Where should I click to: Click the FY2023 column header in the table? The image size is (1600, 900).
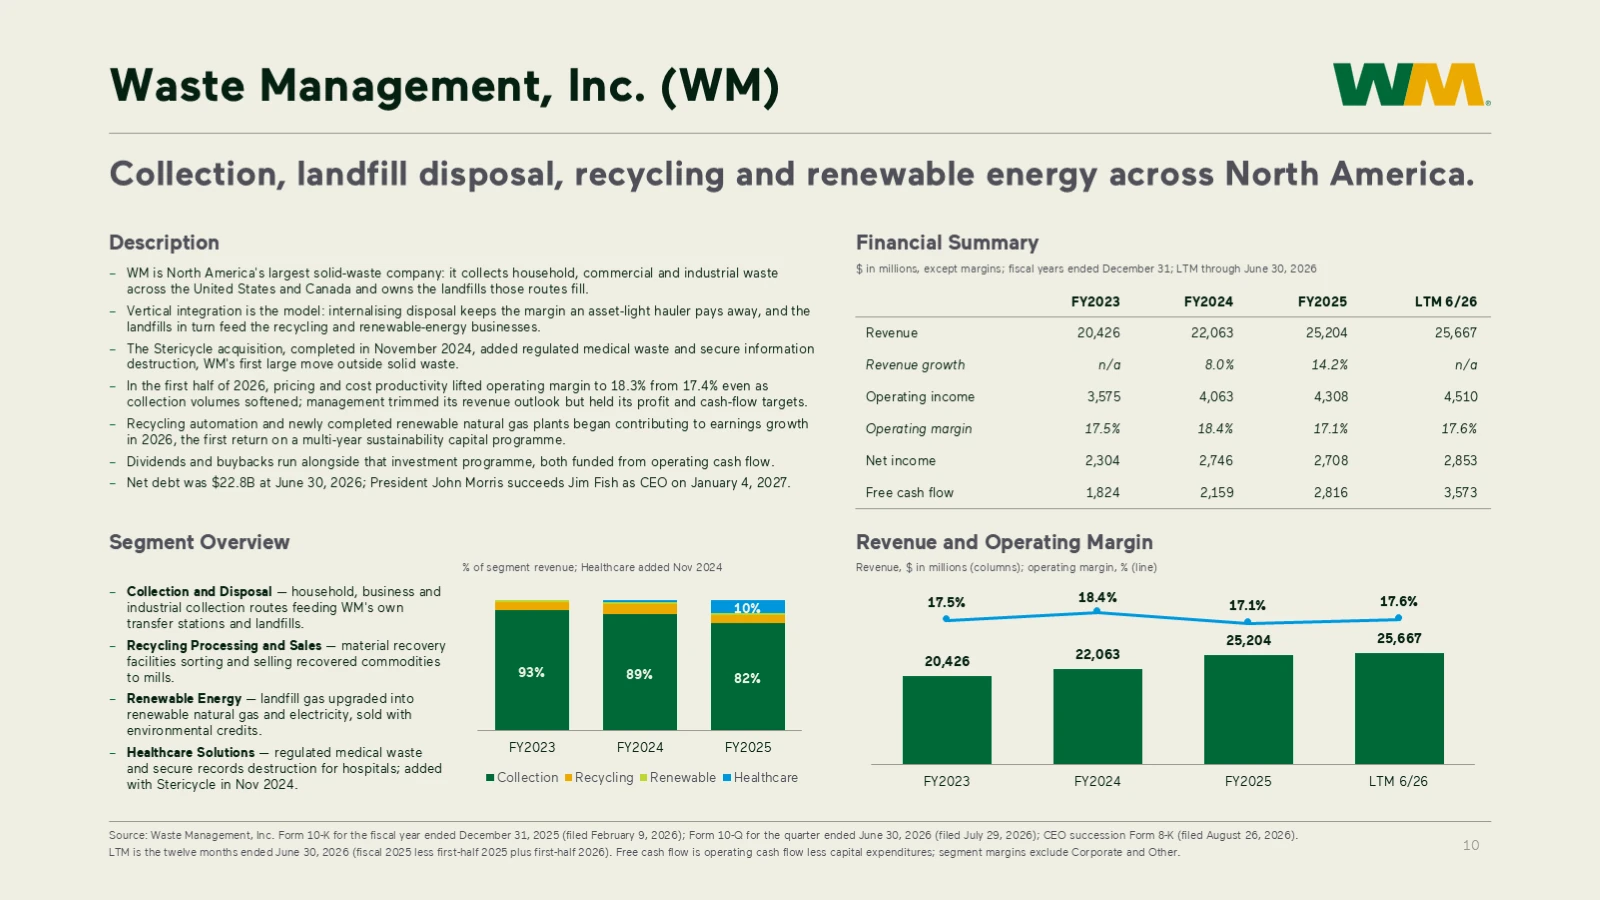tap(1095, 302)
